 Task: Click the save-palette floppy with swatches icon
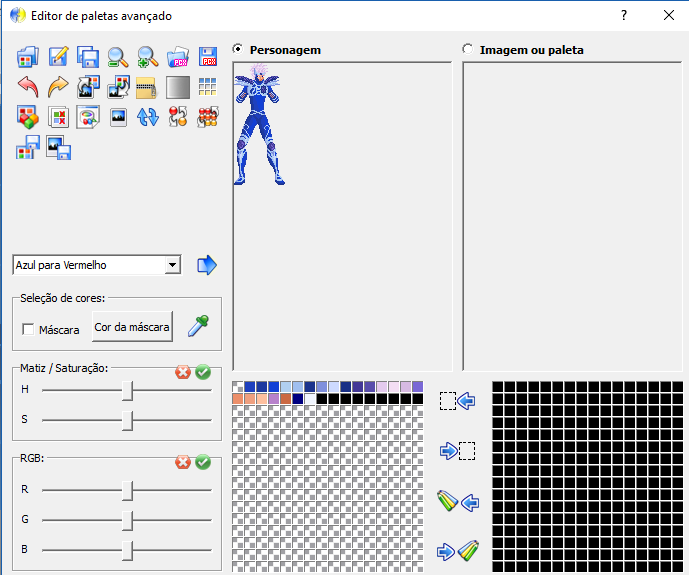(28, 147)
